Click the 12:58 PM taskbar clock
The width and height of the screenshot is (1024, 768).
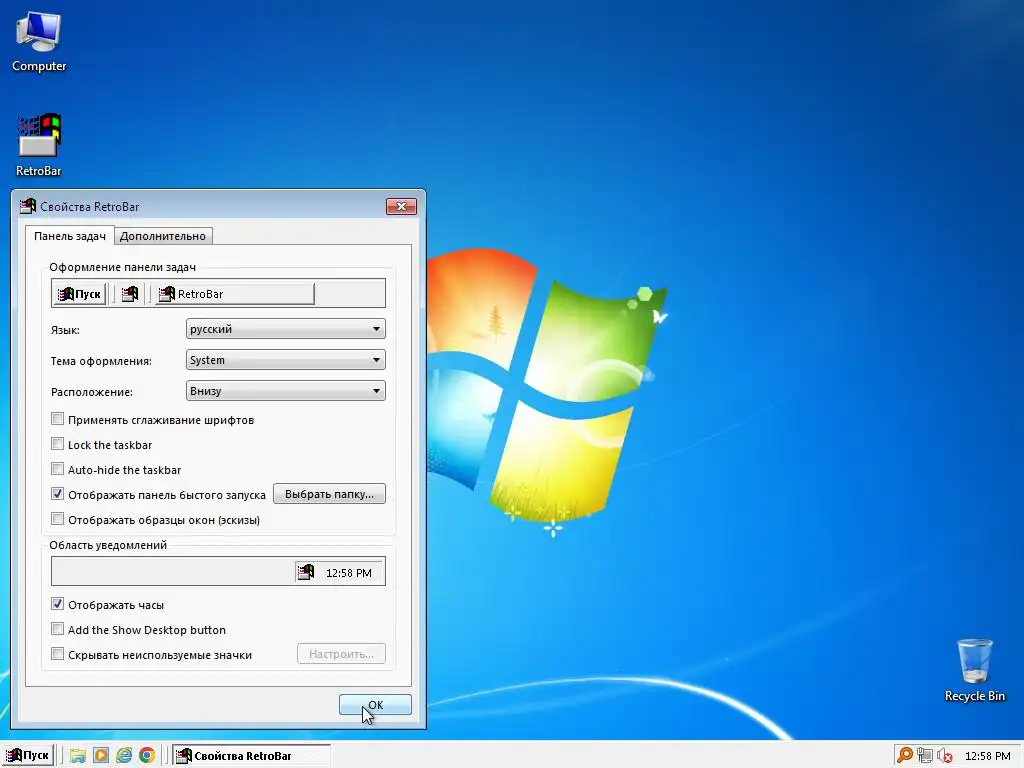tap(987, 756)
